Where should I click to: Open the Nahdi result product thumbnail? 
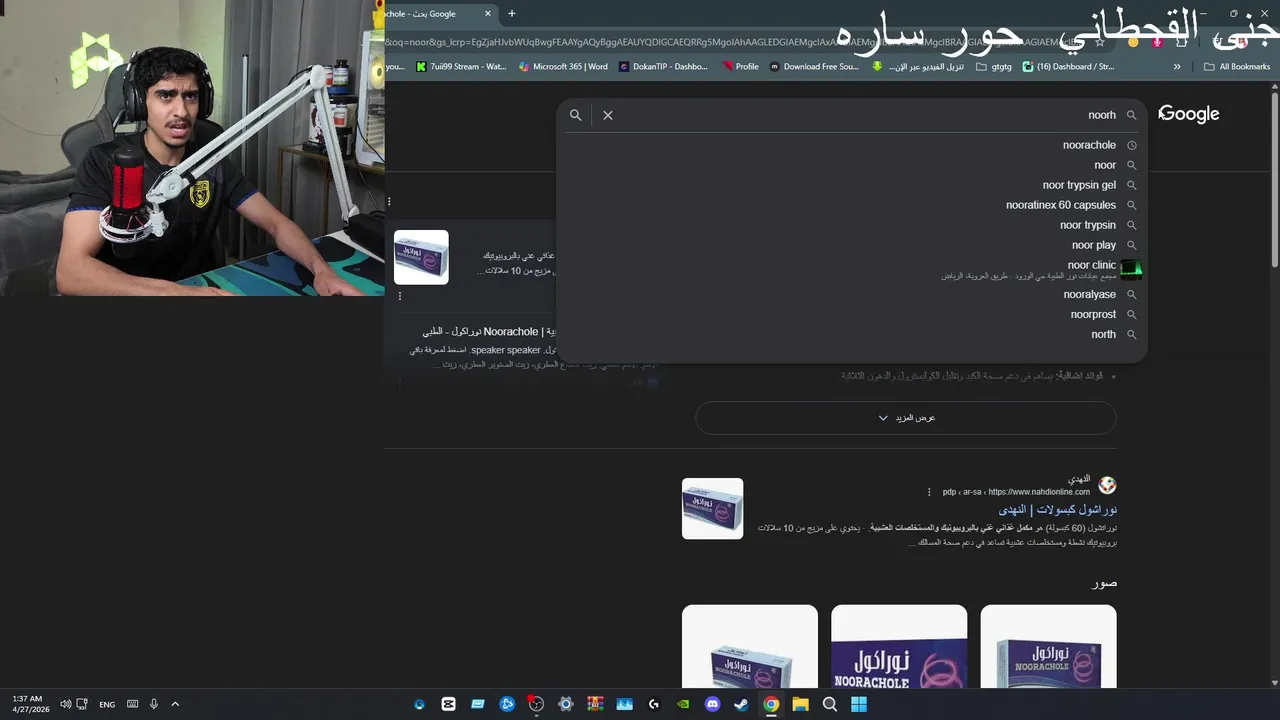[712, 509]
